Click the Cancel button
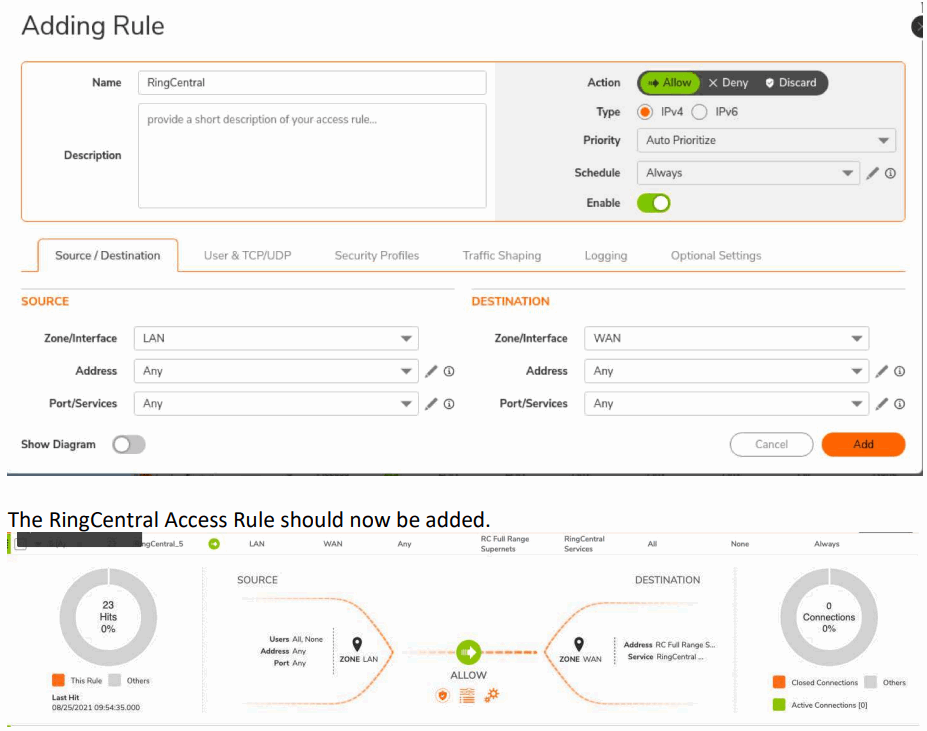This screenshot has width=927, height=731. 771,444
